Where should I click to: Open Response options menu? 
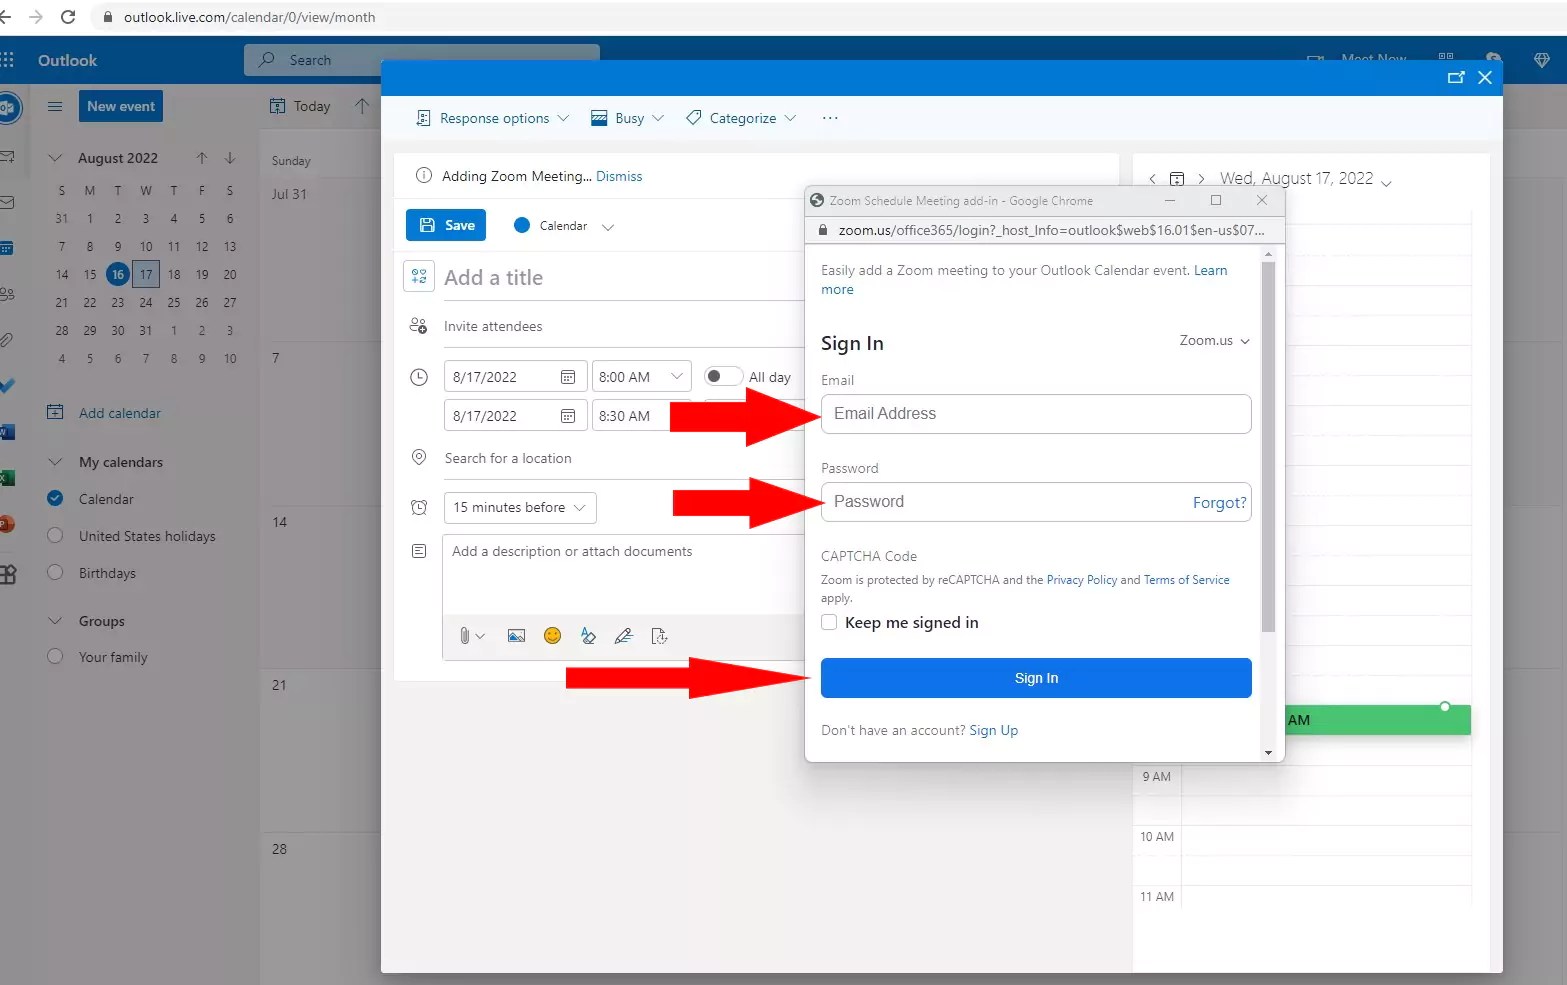(x=492, y=118)
